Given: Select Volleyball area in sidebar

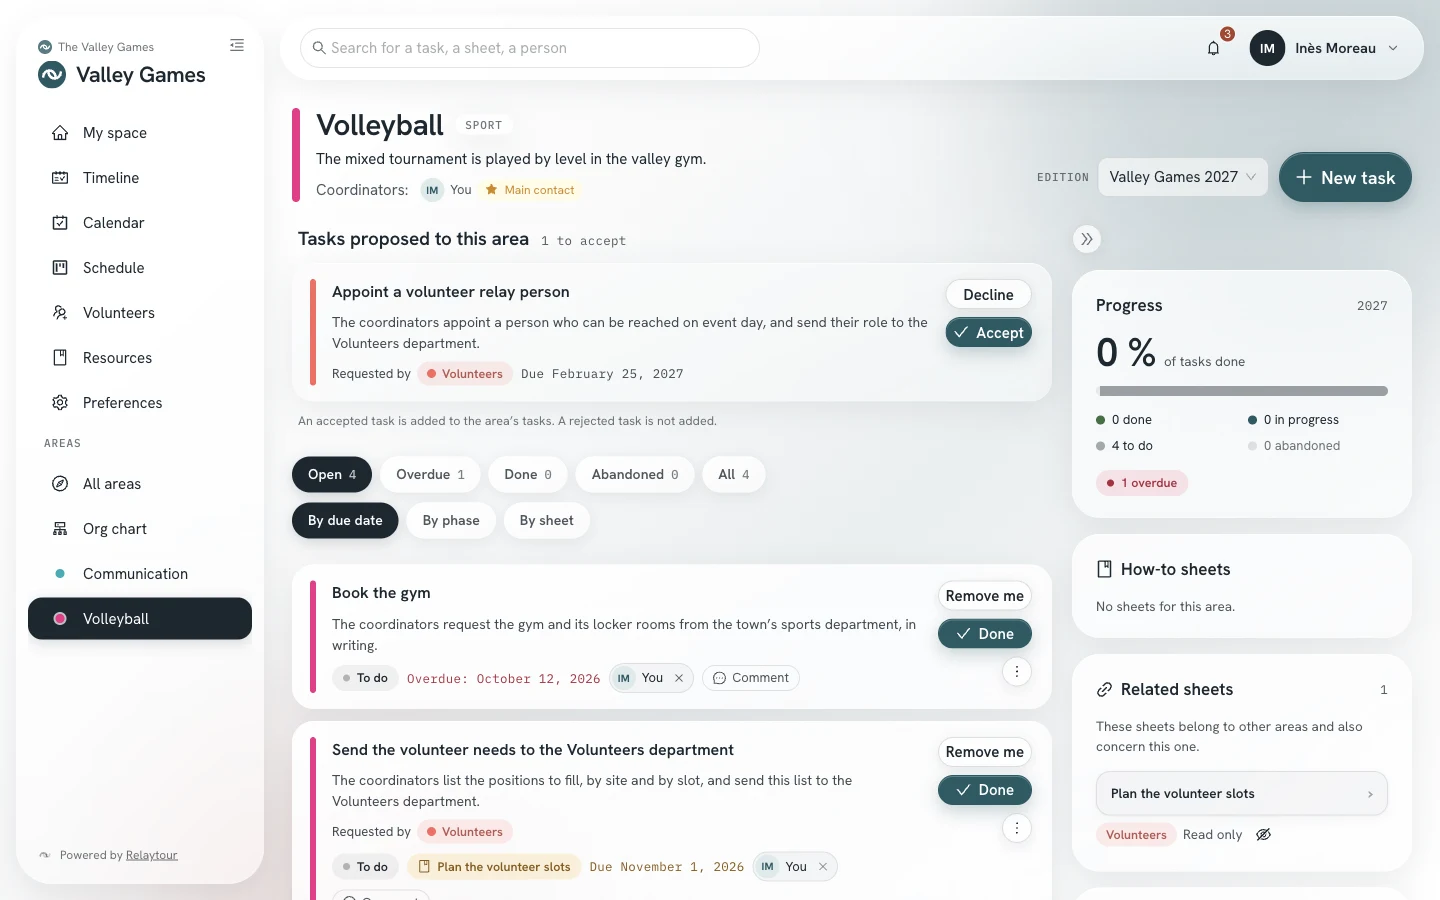Looking at the screenshot, I should click(140, 619).
